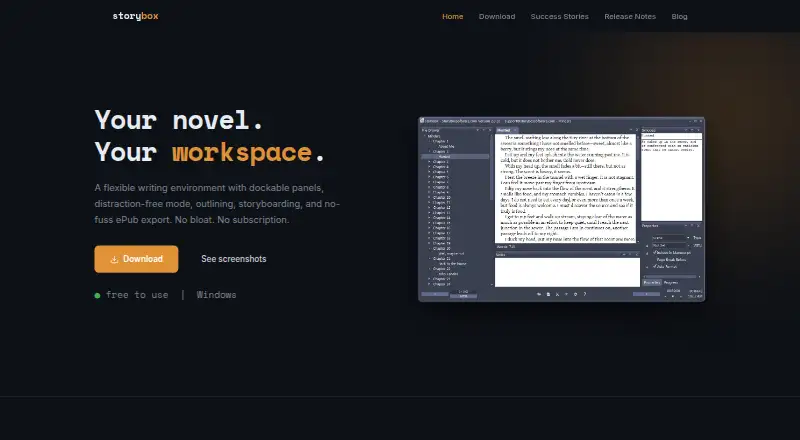Click the orange "workspace" headline word
This screenshot has height=440, width=800.
point(242,152)
